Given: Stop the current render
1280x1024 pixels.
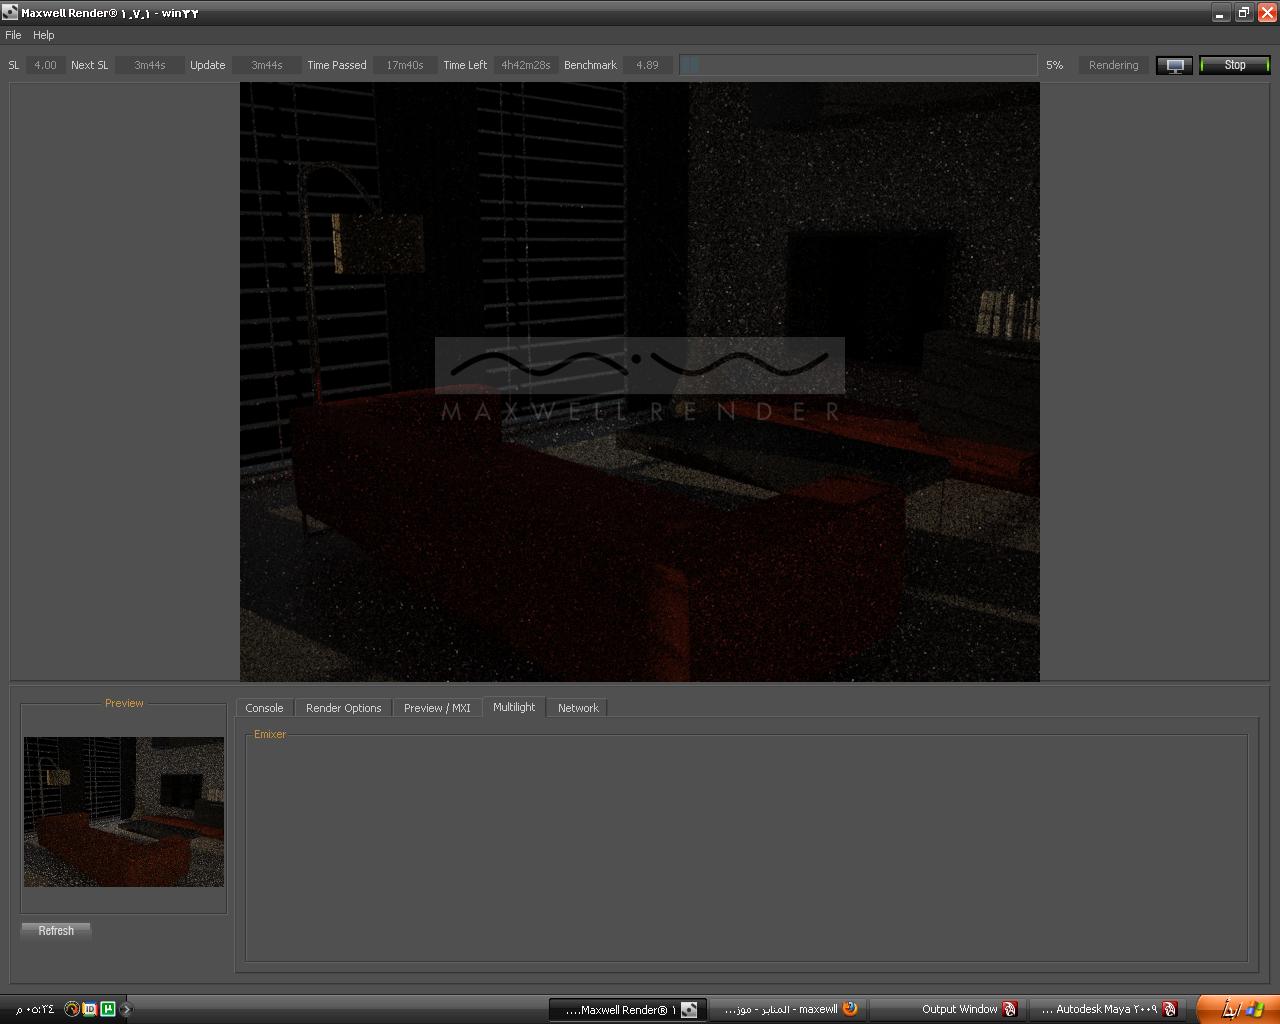Looking at the screenshot, I should coord(1235,65).
